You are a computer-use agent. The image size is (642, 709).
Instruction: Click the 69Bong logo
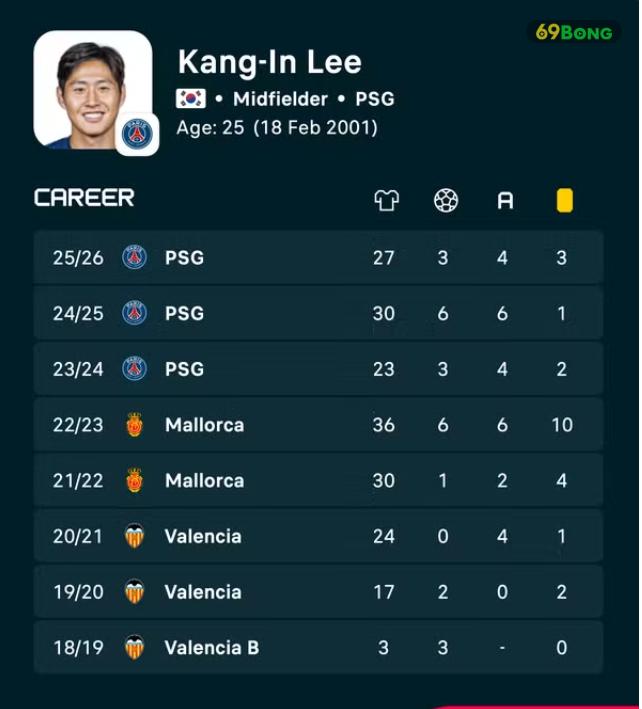click(x=574, y=33)
